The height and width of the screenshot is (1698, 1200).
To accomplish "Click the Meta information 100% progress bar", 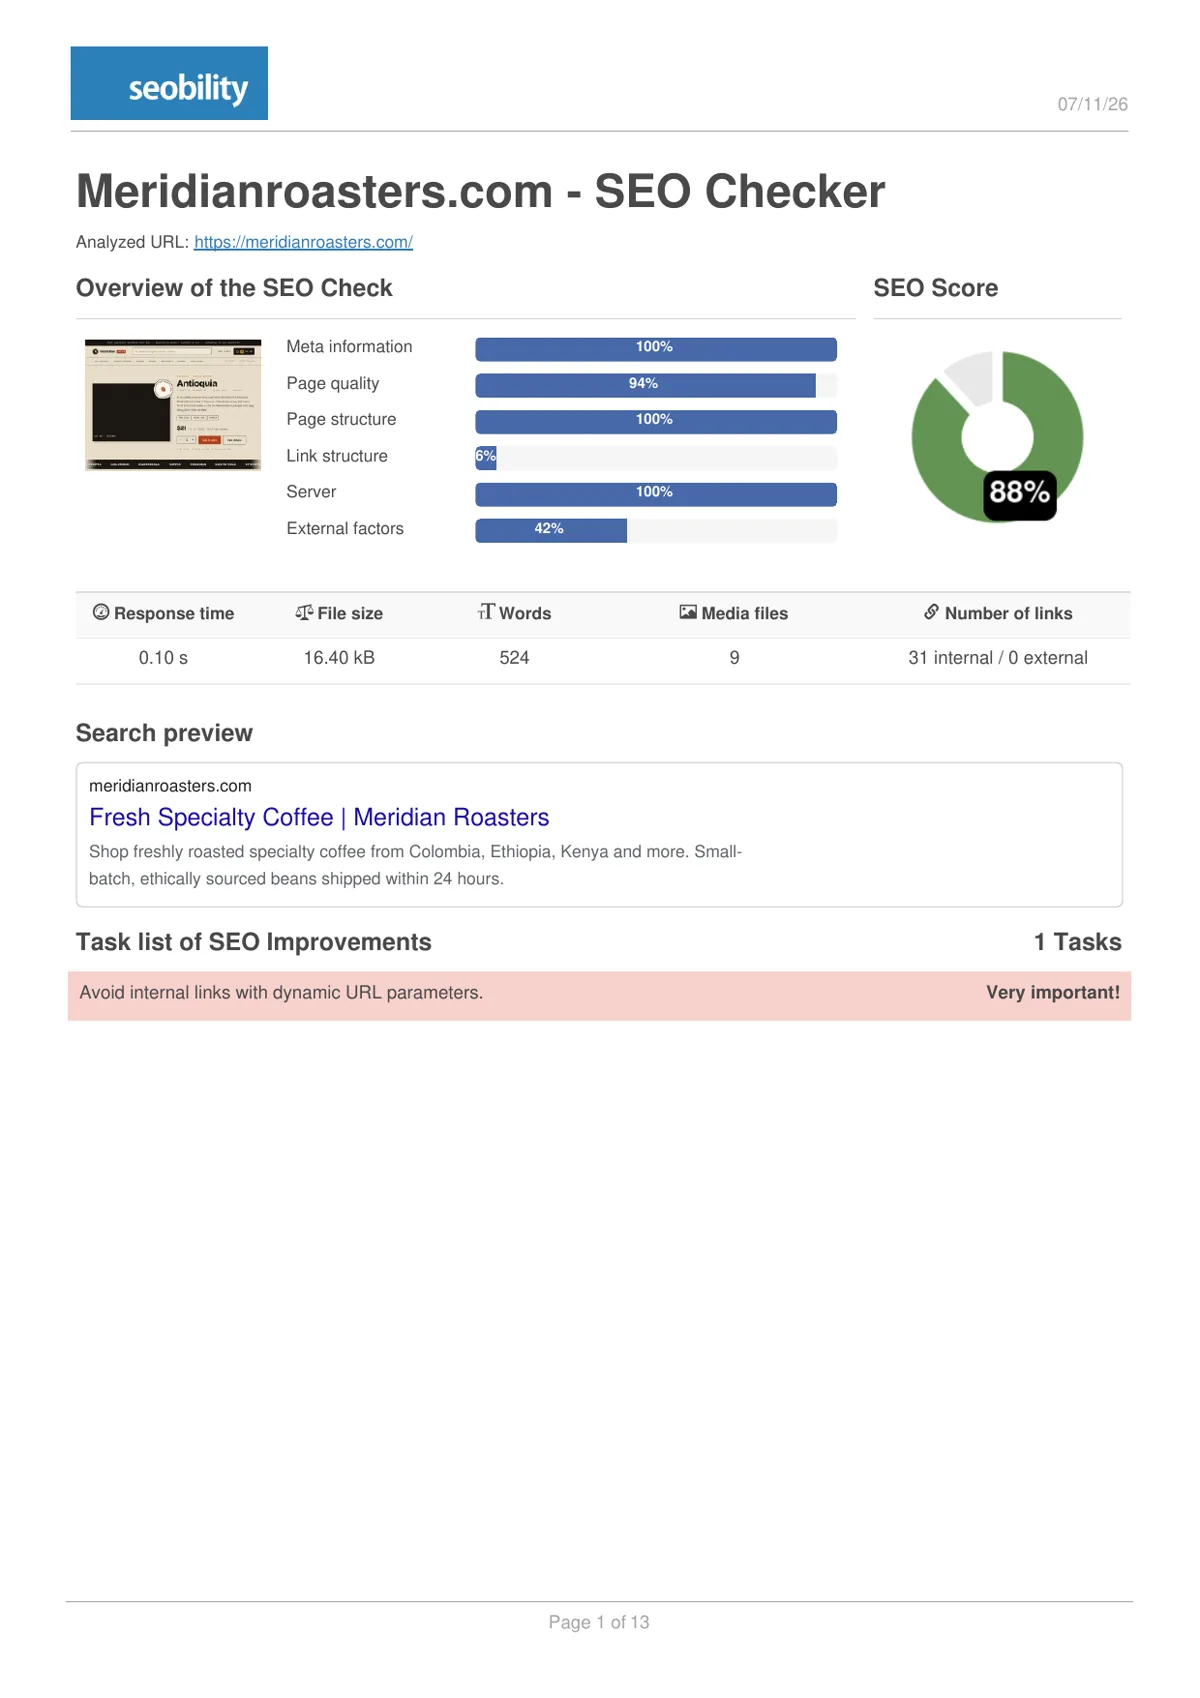I will tap(656, 348).
